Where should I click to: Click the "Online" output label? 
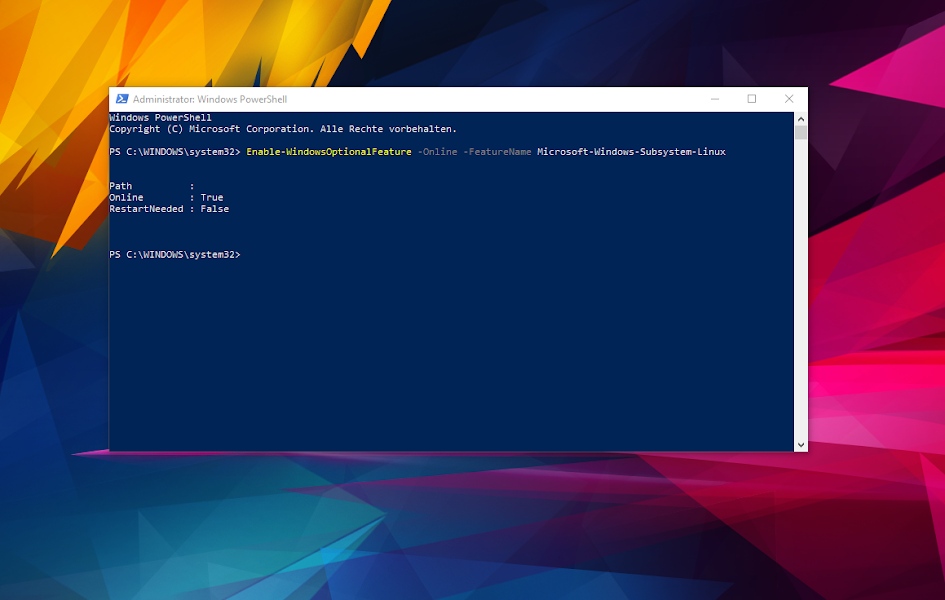pos(126,198)
